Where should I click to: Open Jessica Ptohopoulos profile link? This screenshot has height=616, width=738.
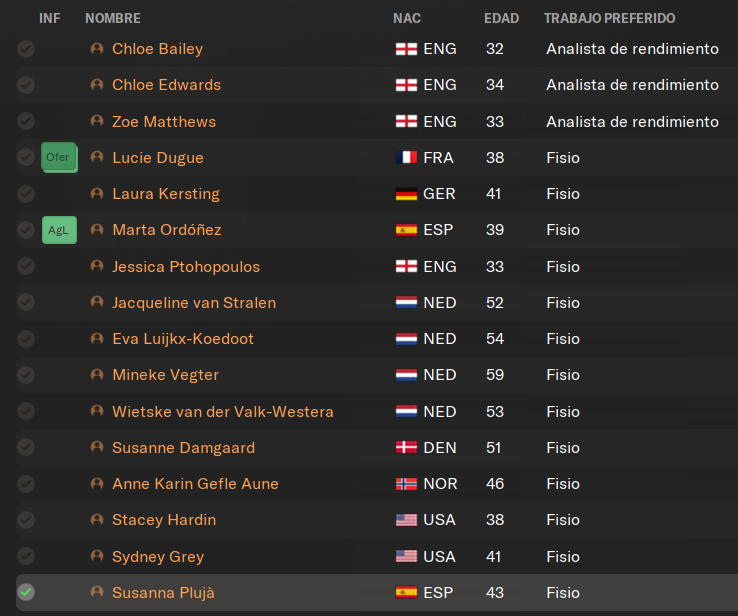186,266
